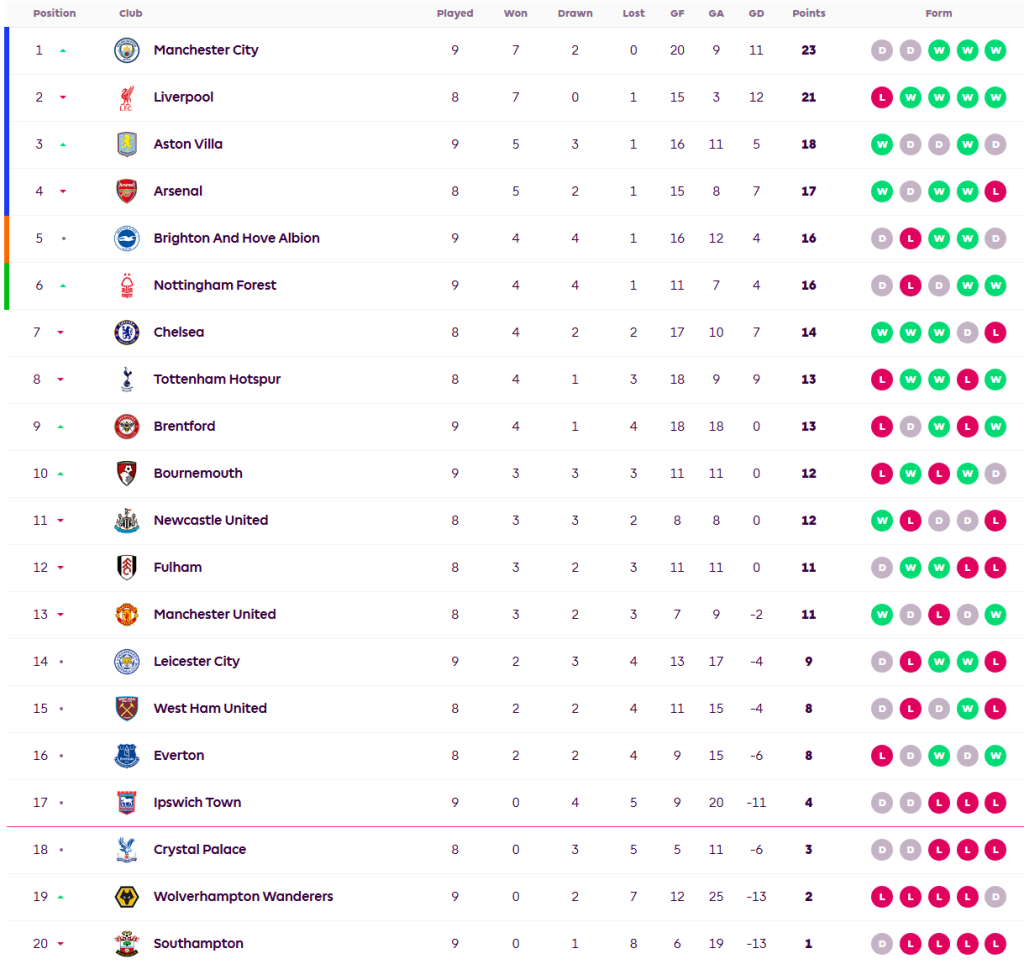Click the Manchester City club crest
This screenshot has height=964, width=1024.
pos(127,51)
